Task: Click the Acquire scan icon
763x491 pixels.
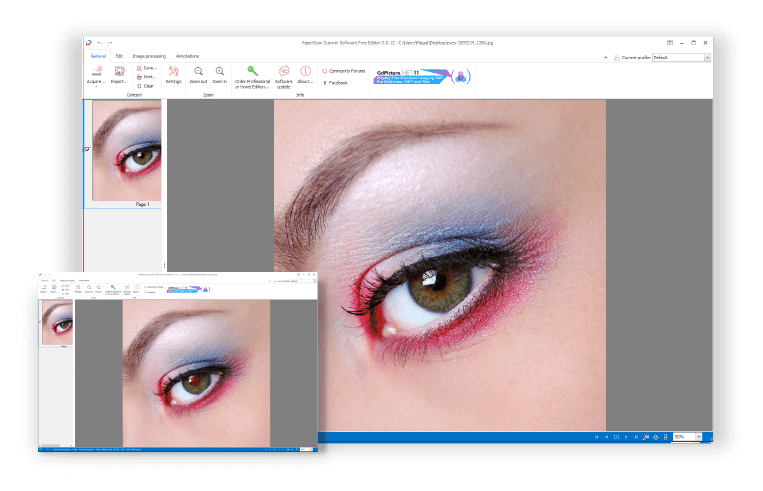Action: coord(96,74)
